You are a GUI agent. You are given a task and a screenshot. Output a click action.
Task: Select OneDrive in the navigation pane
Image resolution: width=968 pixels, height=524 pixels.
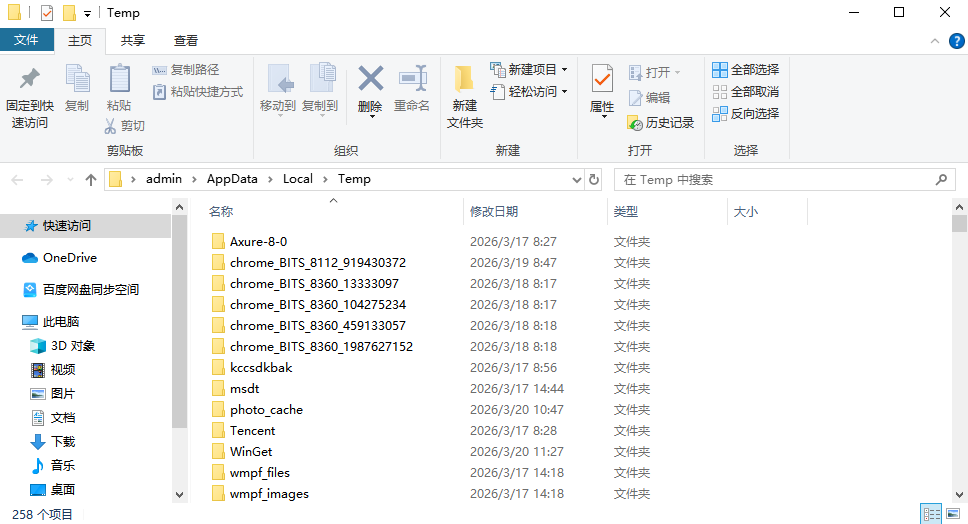[69, 257]
